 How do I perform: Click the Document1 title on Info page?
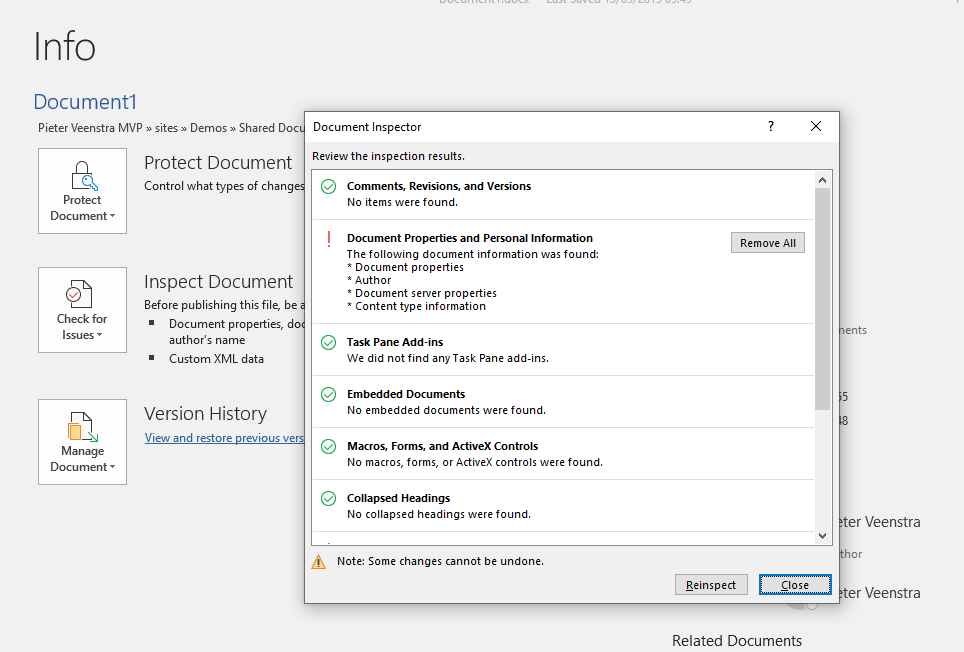click(85, 101)
